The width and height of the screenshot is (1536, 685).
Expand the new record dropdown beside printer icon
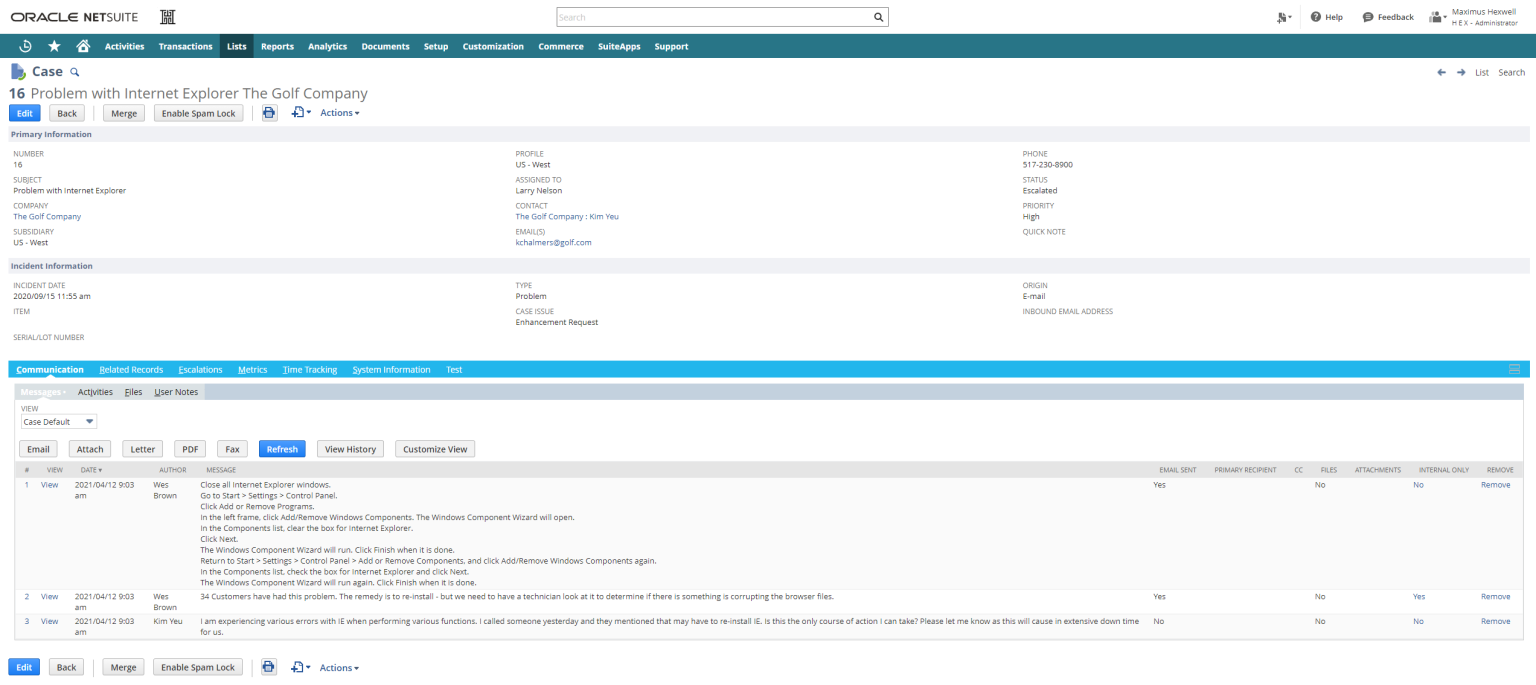coord(300,112)
